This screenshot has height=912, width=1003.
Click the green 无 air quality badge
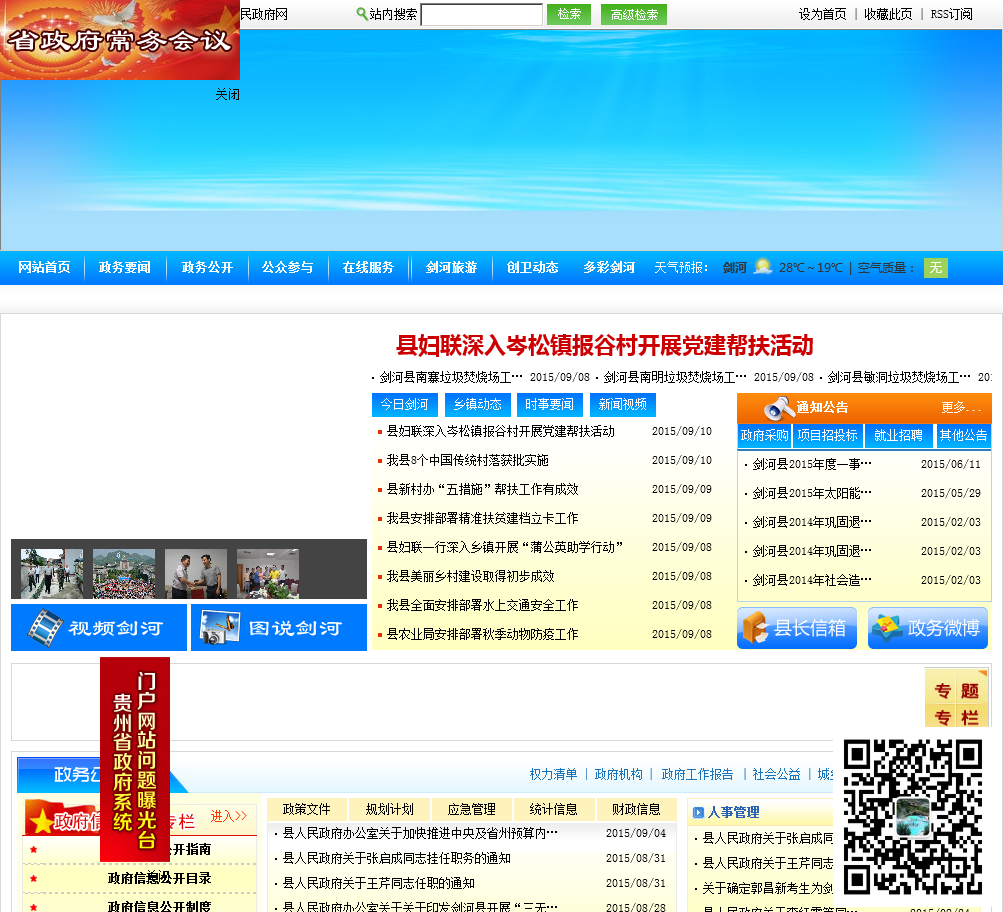935,267
